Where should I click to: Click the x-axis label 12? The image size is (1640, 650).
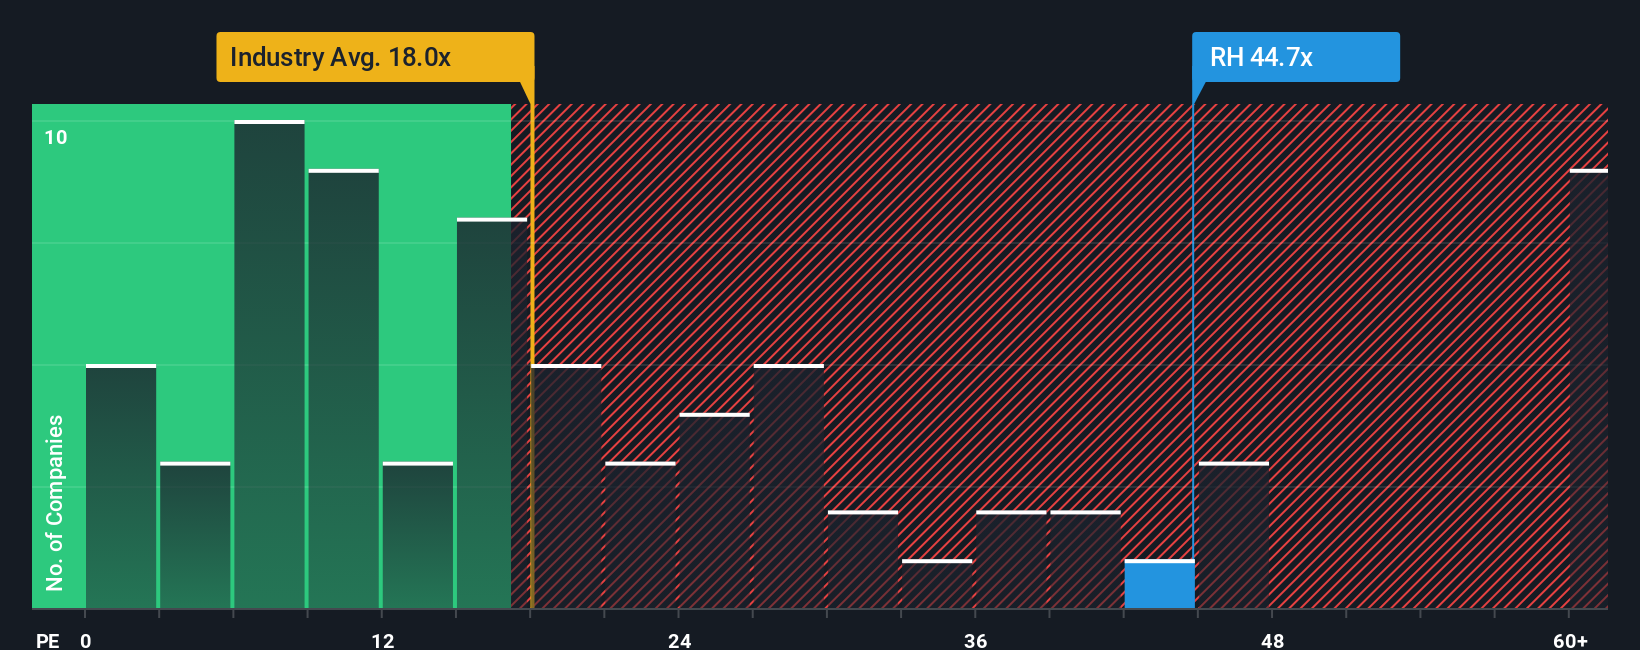point(382,641)
